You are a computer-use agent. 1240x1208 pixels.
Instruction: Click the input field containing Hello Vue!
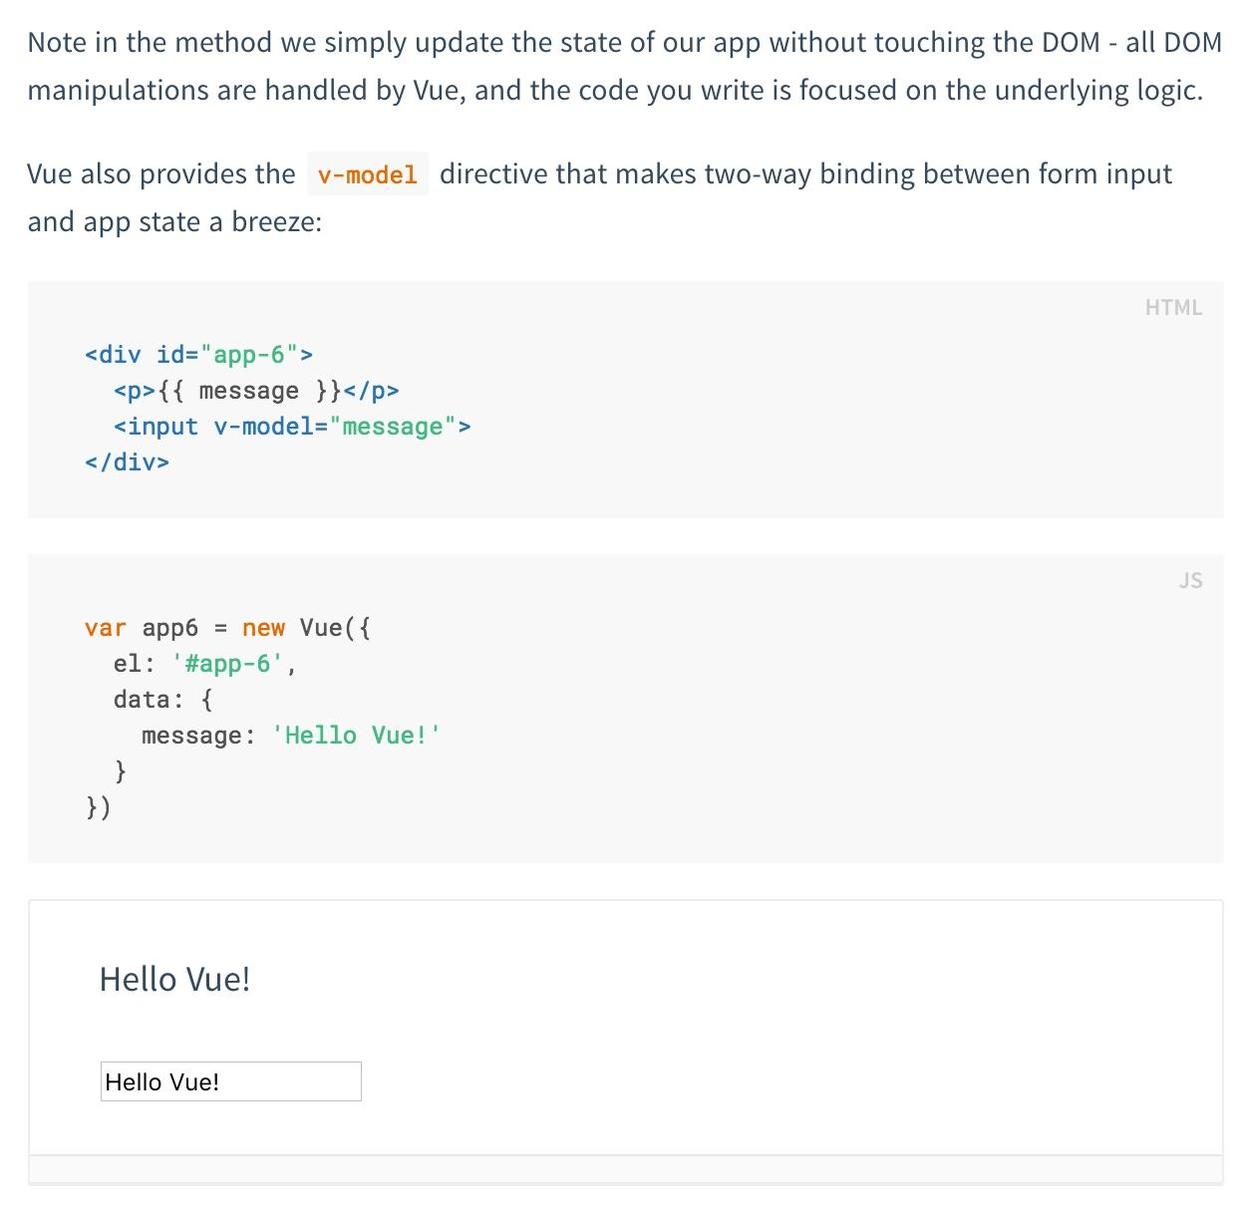point(230,1081)
